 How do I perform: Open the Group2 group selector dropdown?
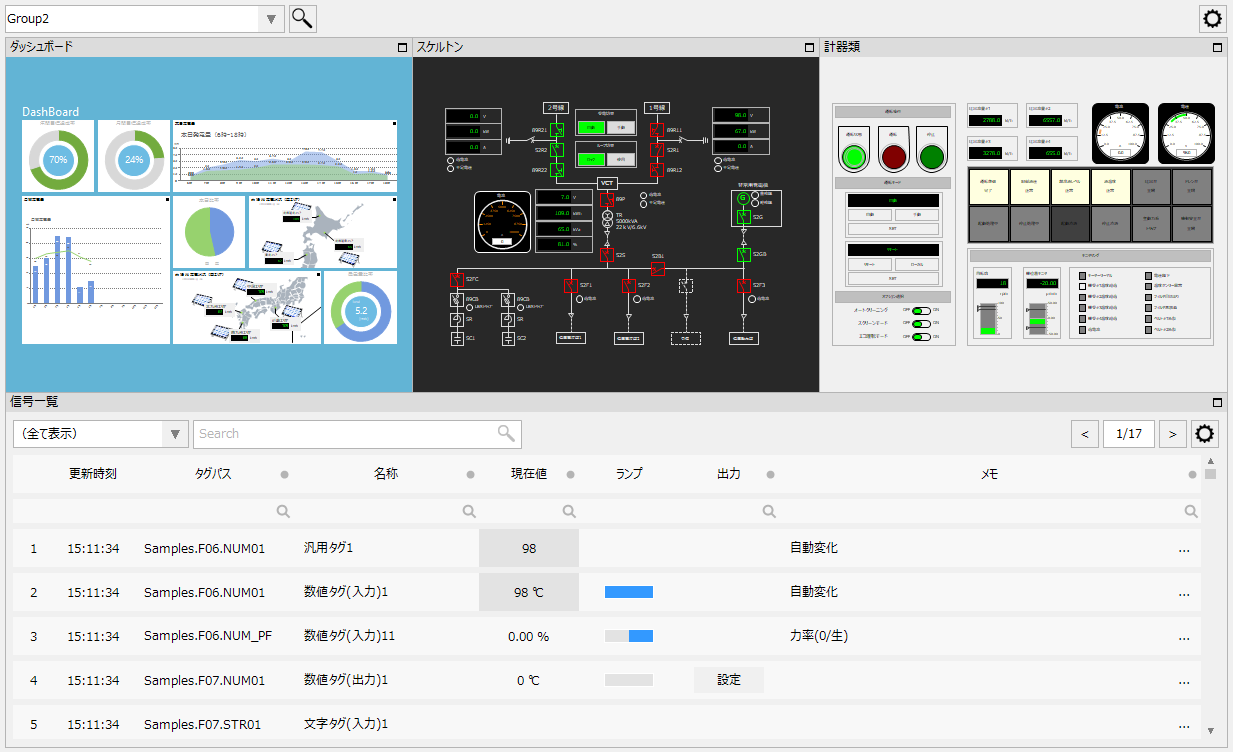pos(270,19)
